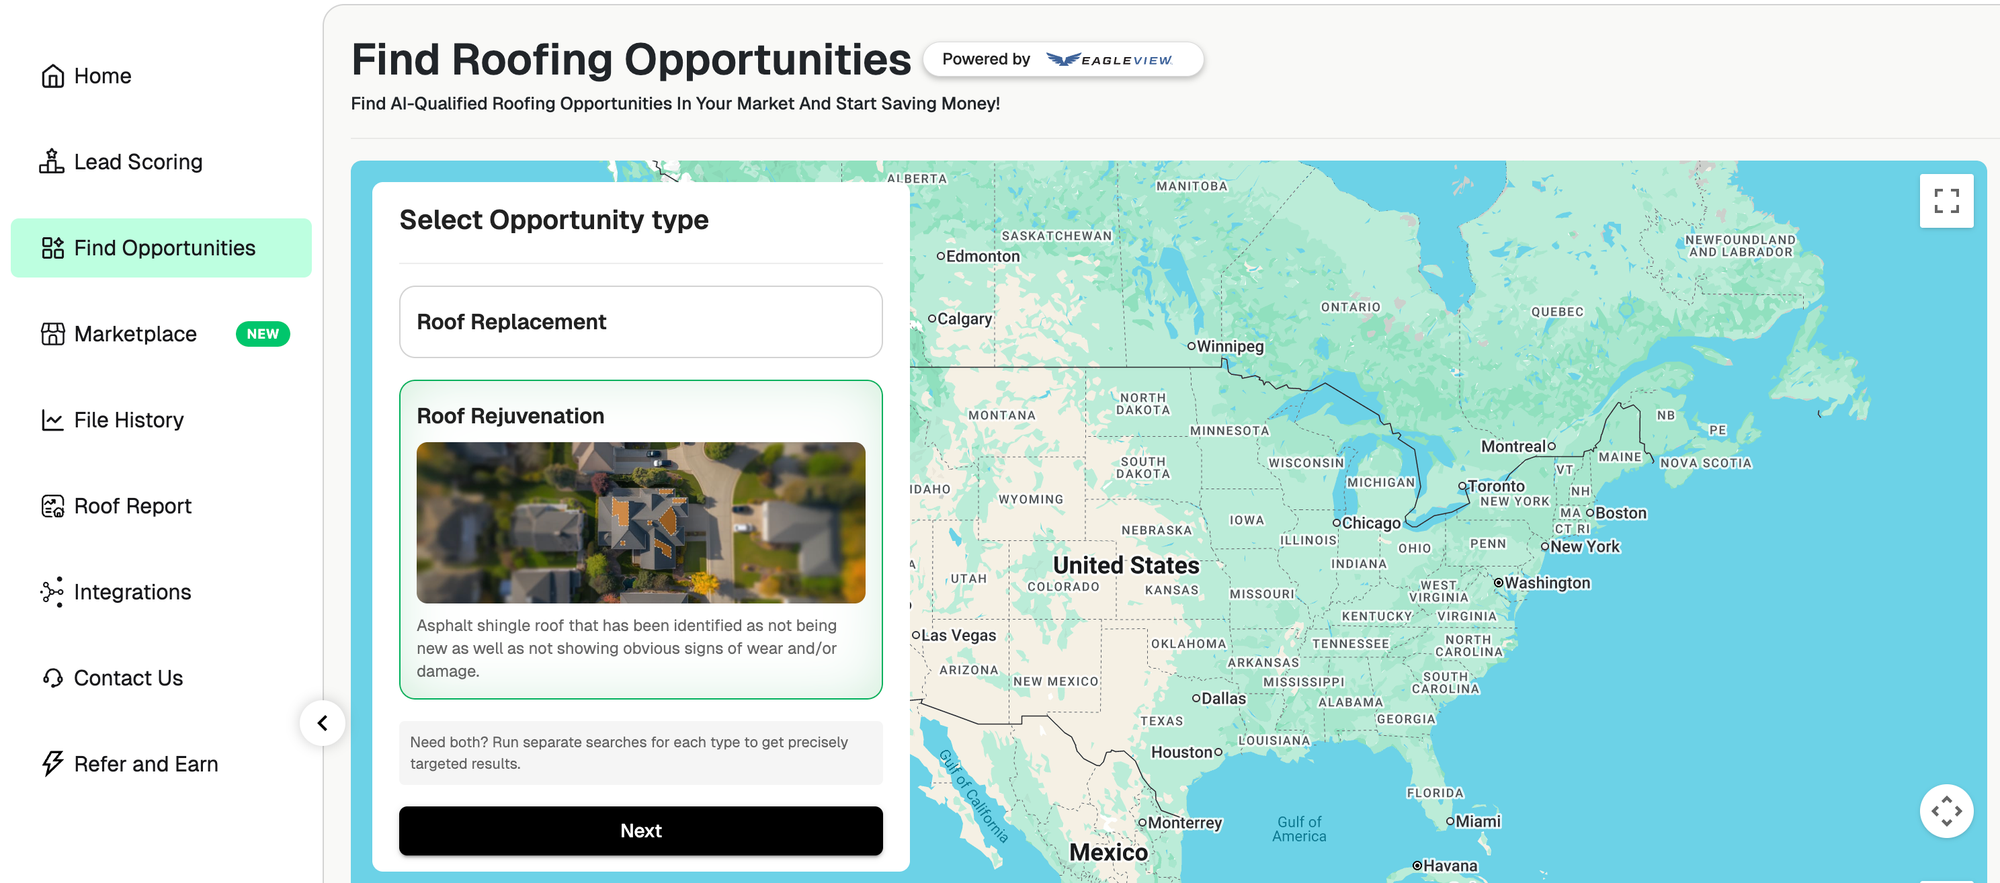2000x883 pixels.
Task: Go to the Lead Scoring page
Action: coord(138,162)
